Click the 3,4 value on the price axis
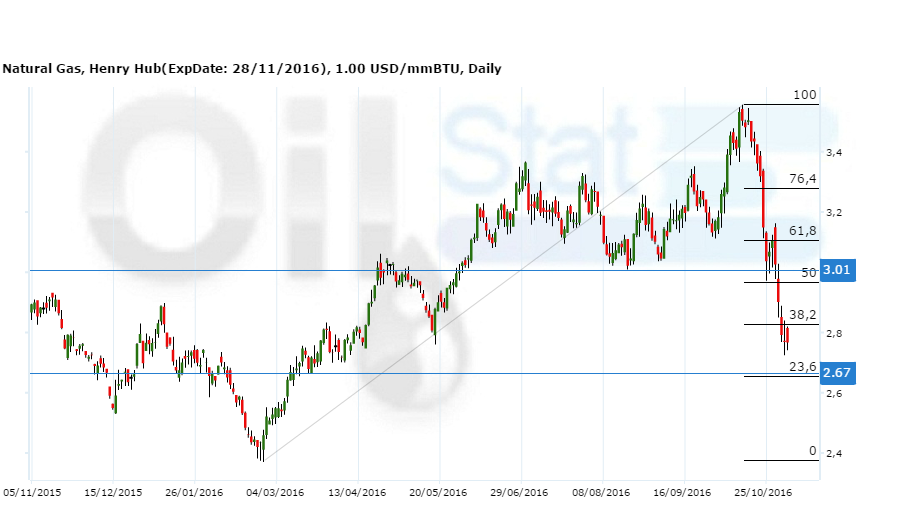The image size is (909, 509). click(833, 152)
